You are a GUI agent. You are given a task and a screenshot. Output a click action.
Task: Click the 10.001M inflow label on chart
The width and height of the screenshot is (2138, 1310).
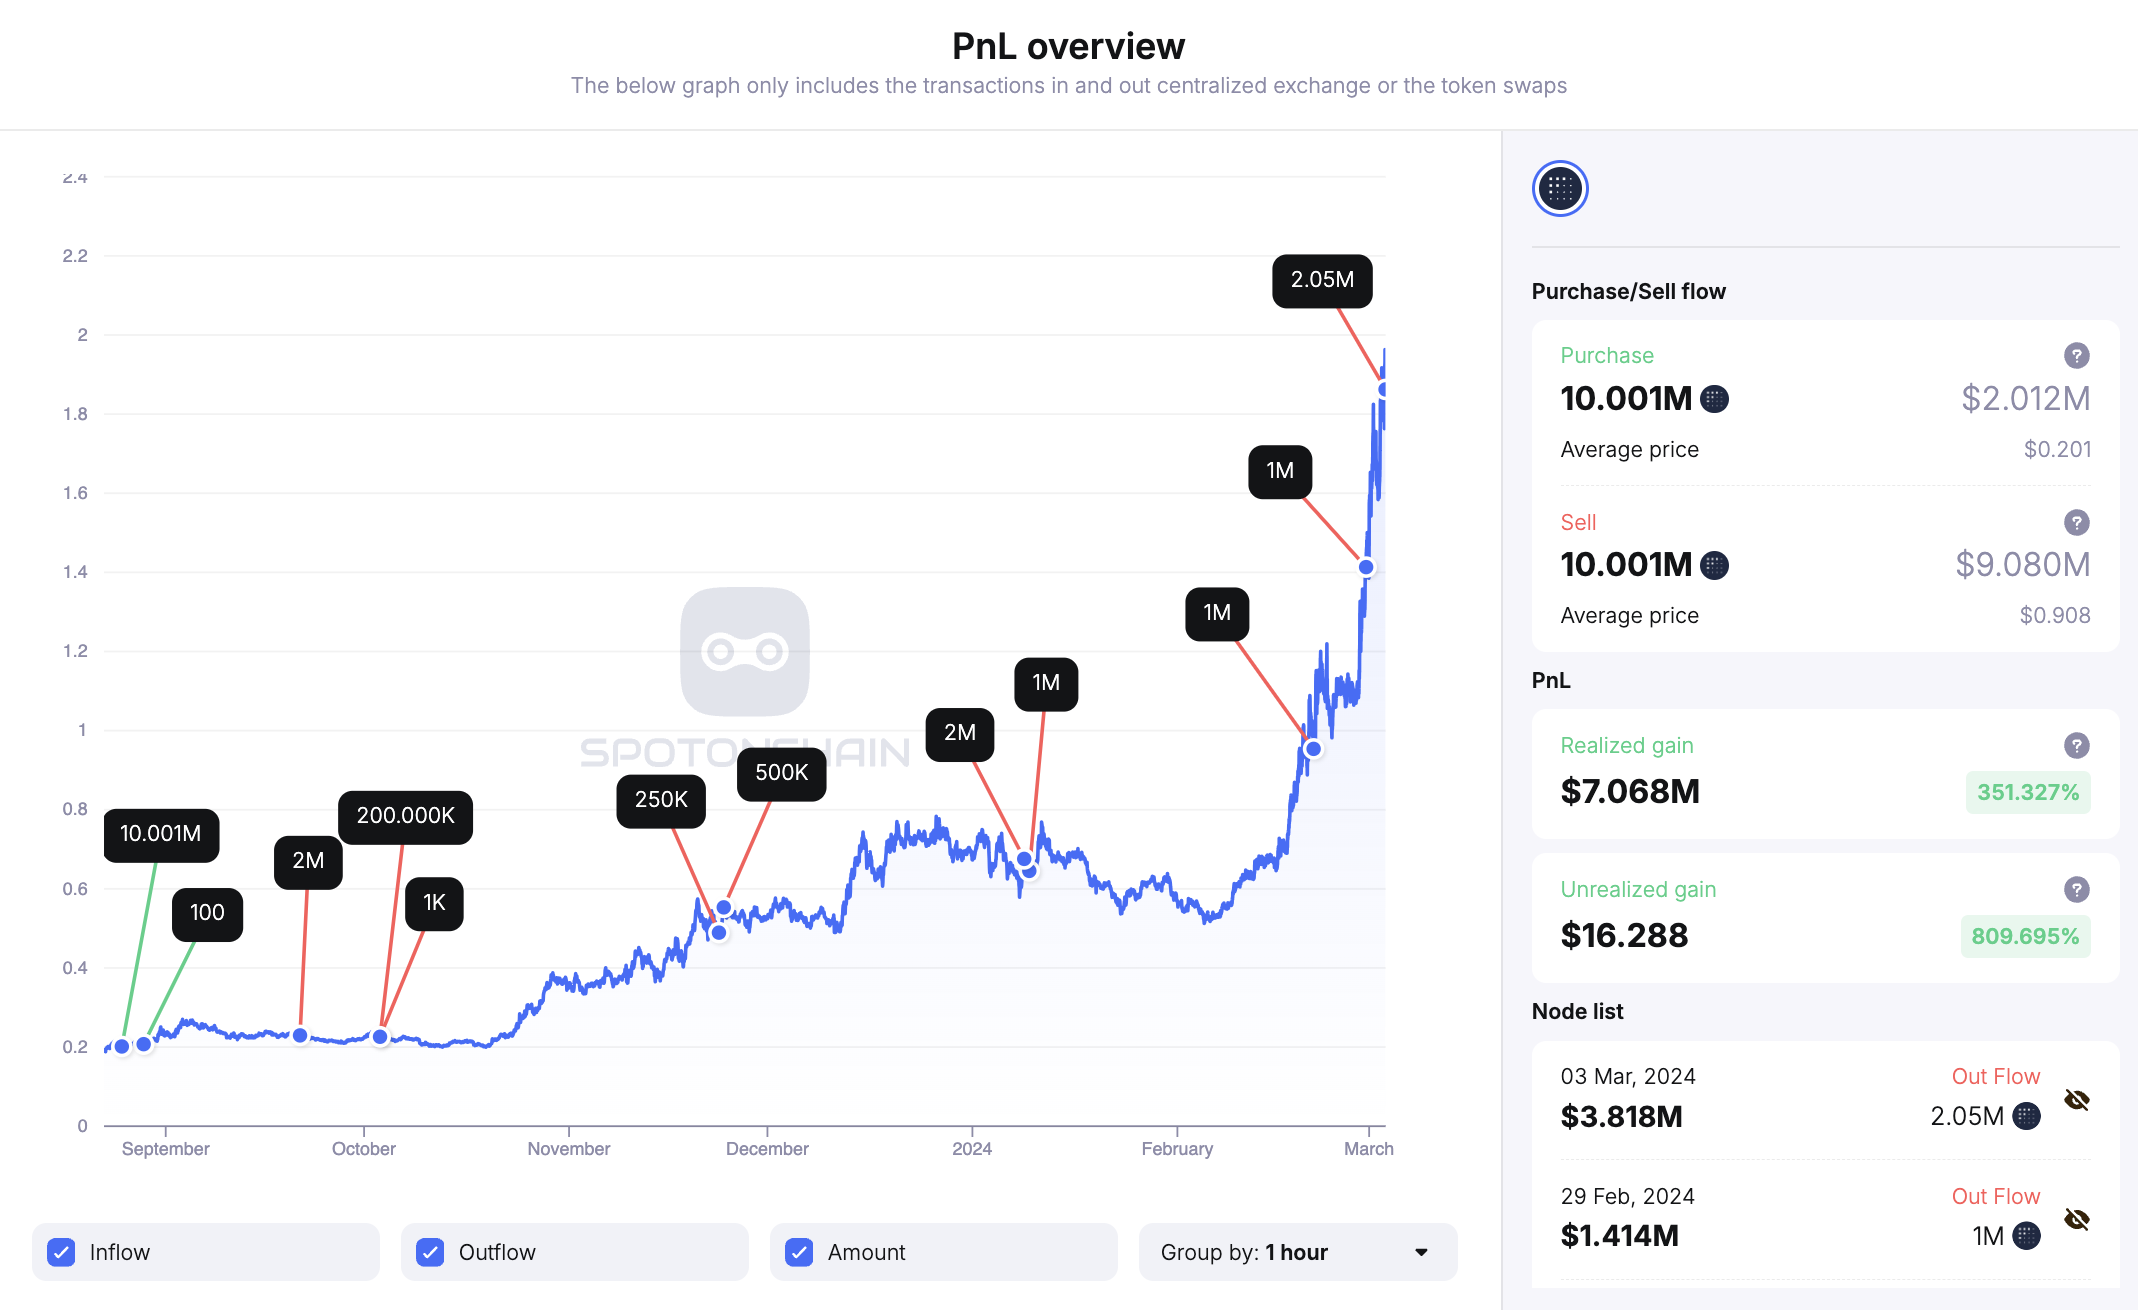point(160,834)
